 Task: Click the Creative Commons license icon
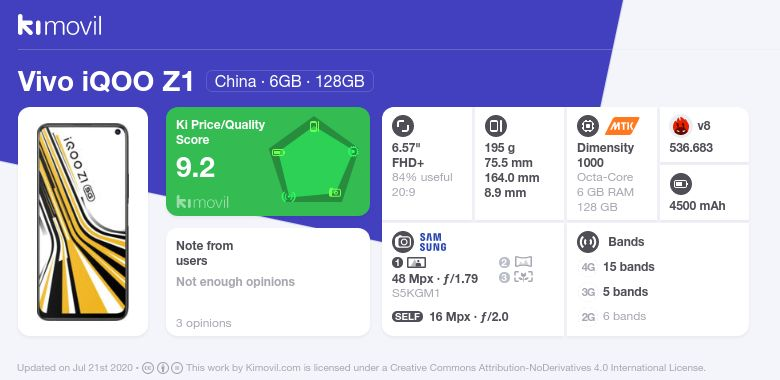click(x=147, y=368)
